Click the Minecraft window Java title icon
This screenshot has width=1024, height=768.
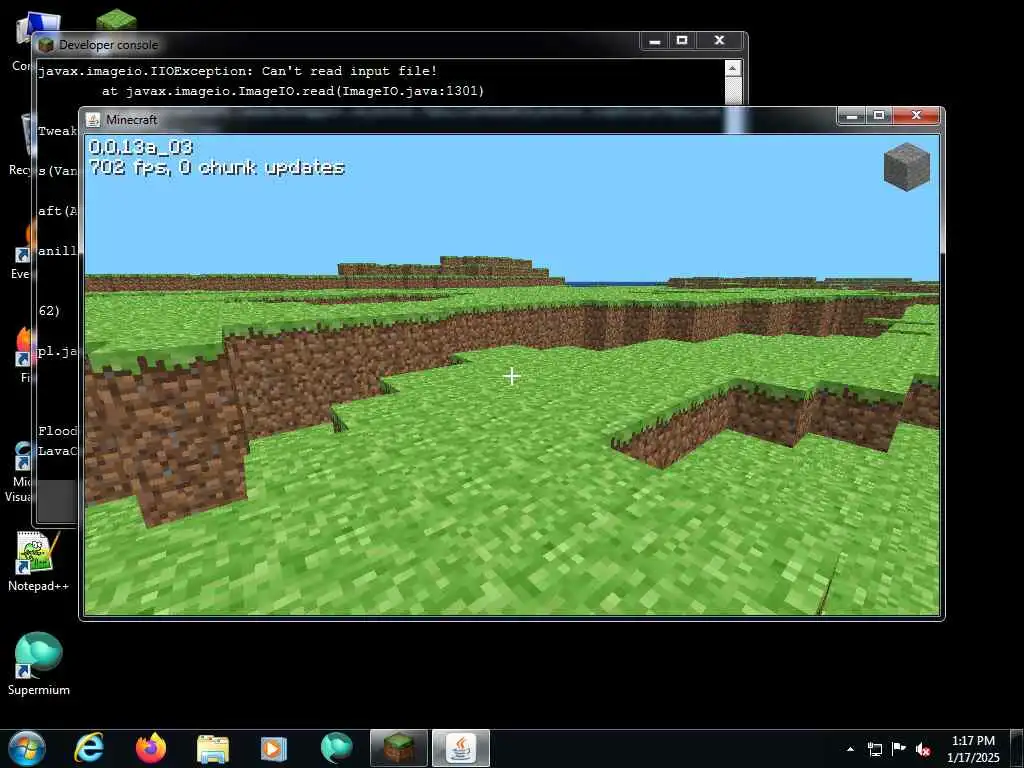point(93,120)
